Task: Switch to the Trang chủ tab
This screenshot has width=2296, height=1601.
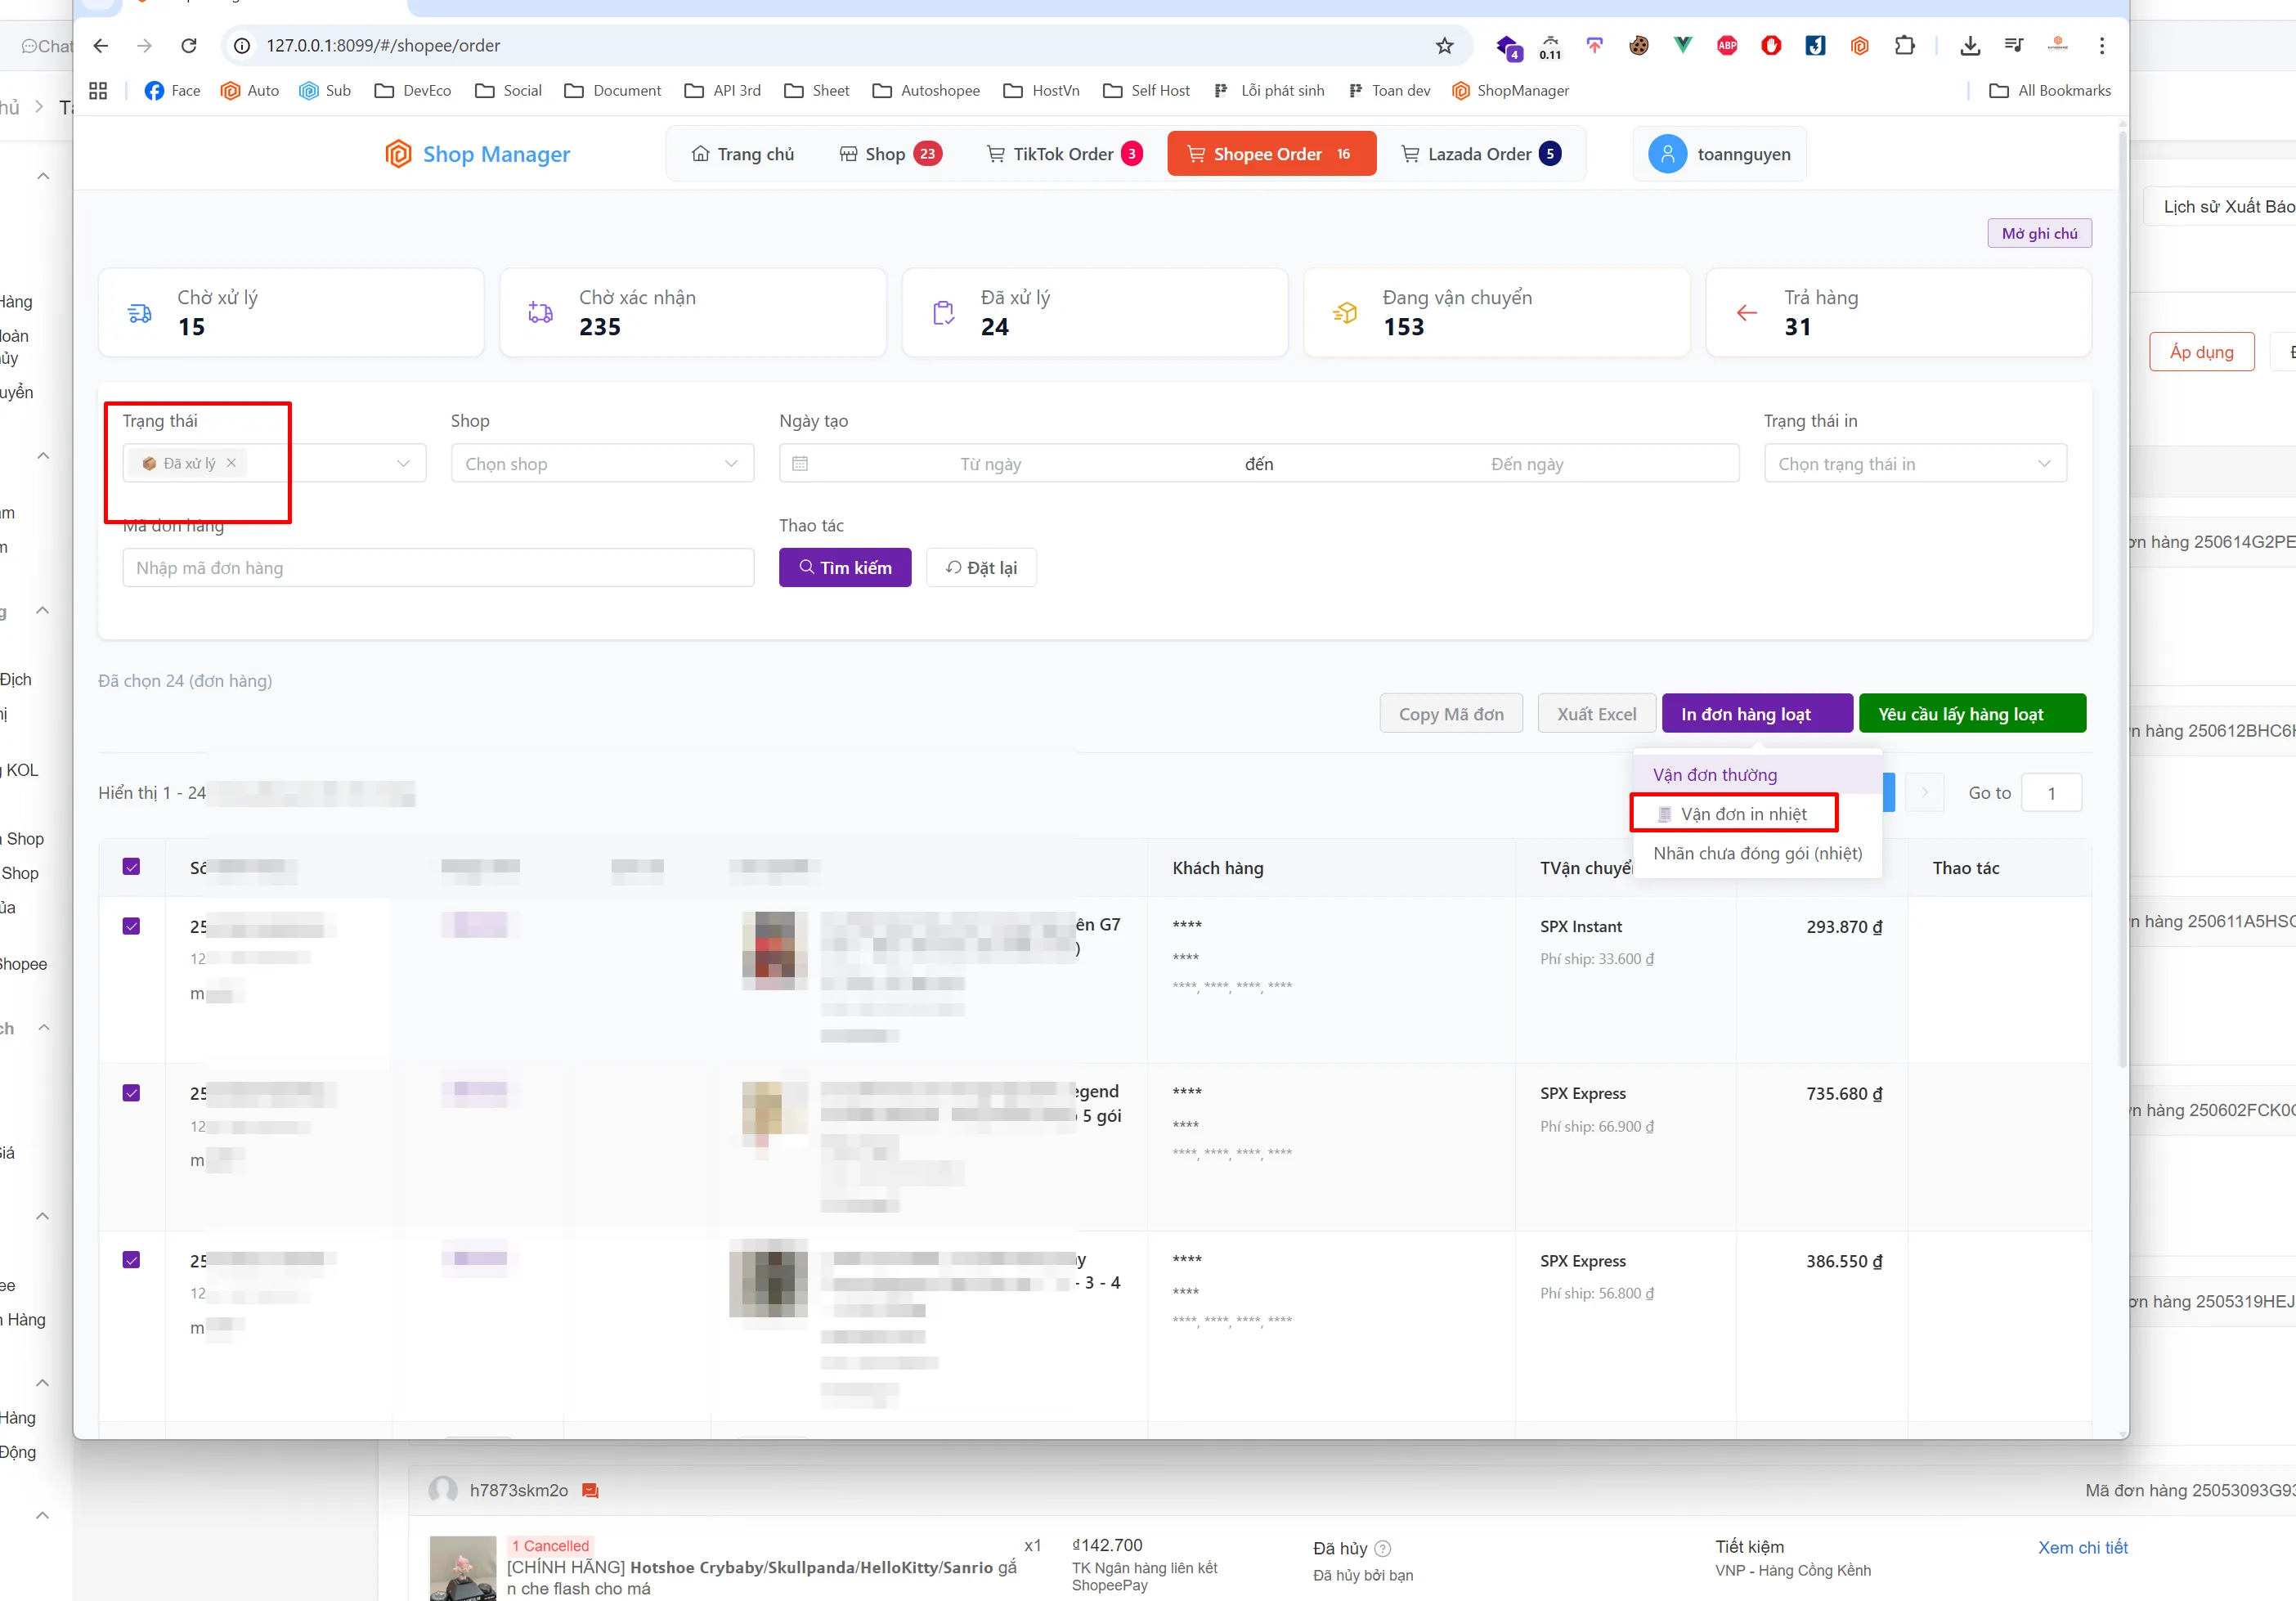Action: pyautogui.click(x=742, y=154)
